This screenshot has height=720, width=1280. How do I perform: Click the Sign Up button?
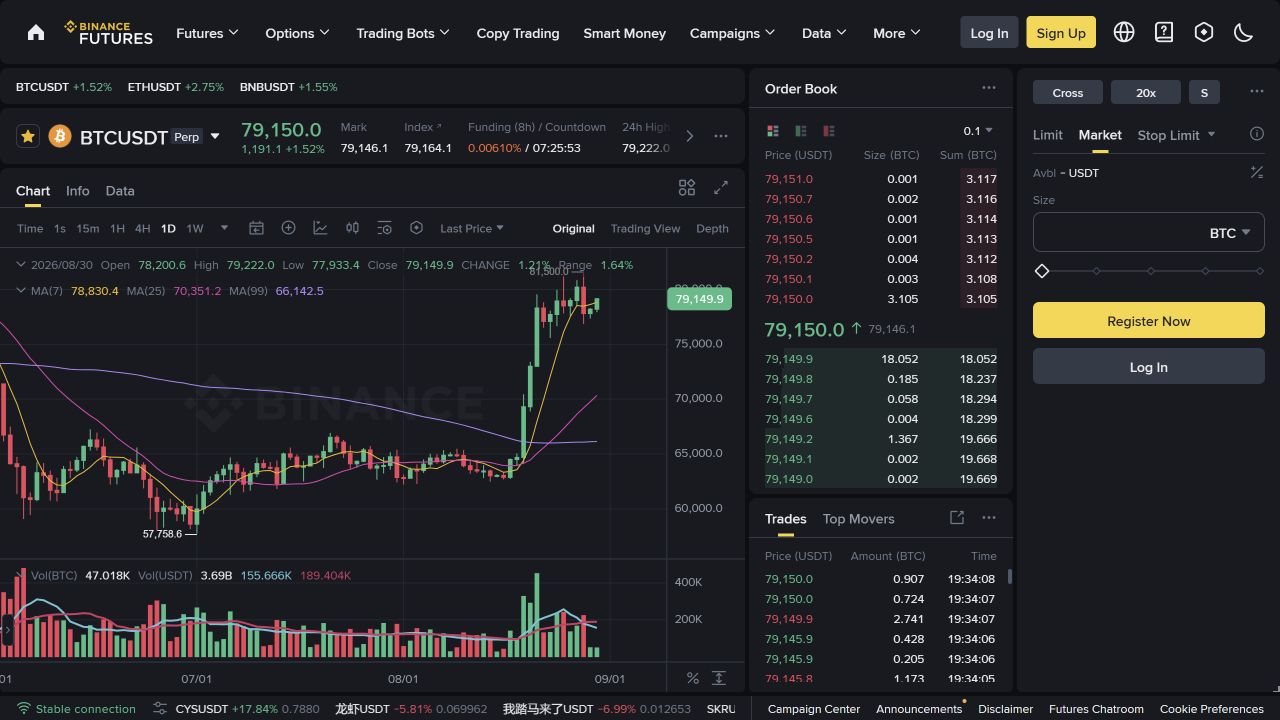coord(1061,33)
